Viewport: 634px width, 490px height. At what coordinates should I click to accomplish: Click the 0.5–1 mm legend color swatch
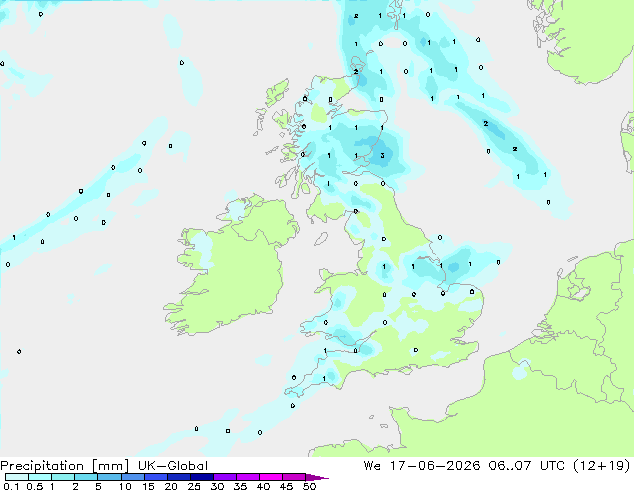click(x=40, y=477)
